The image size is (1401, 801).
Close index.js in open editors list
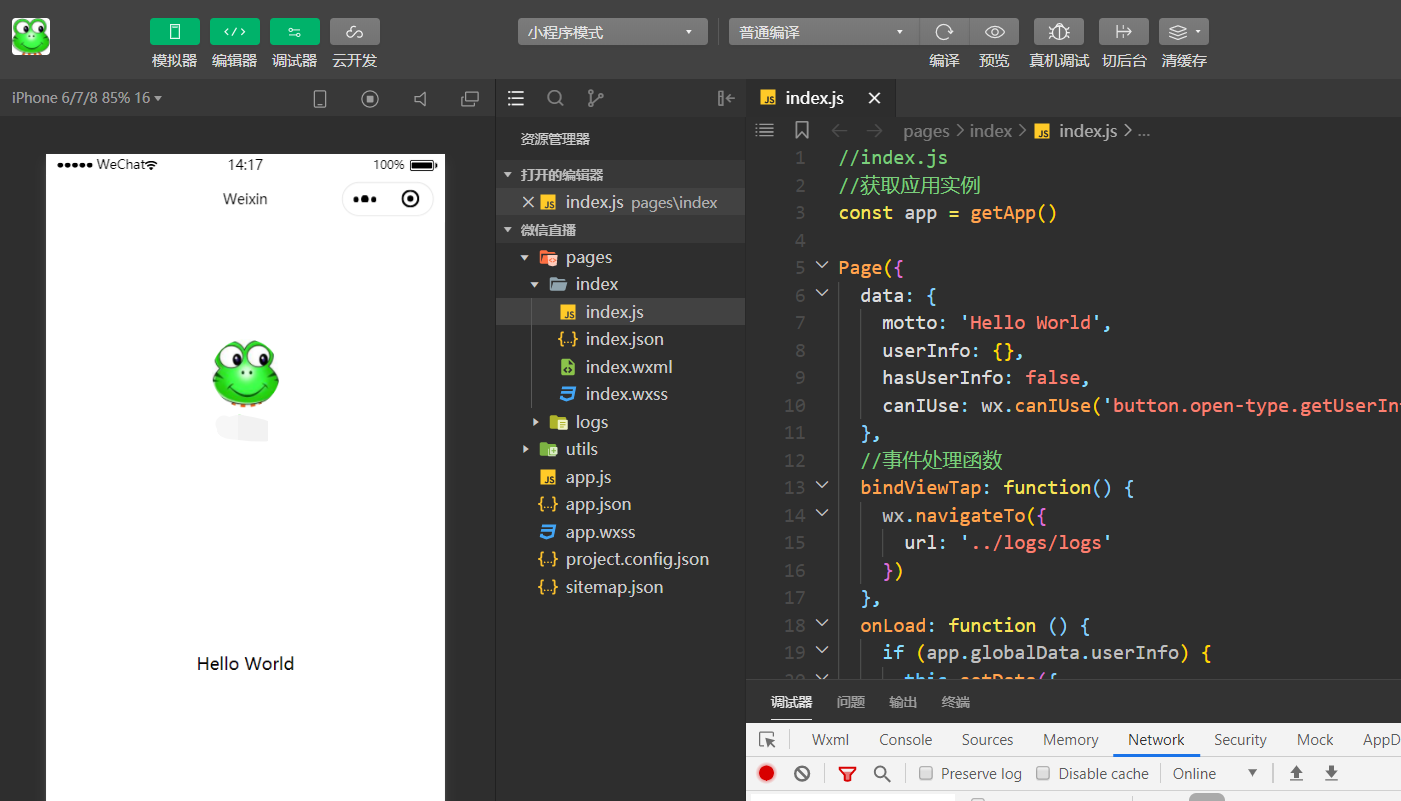click(528, 202)
